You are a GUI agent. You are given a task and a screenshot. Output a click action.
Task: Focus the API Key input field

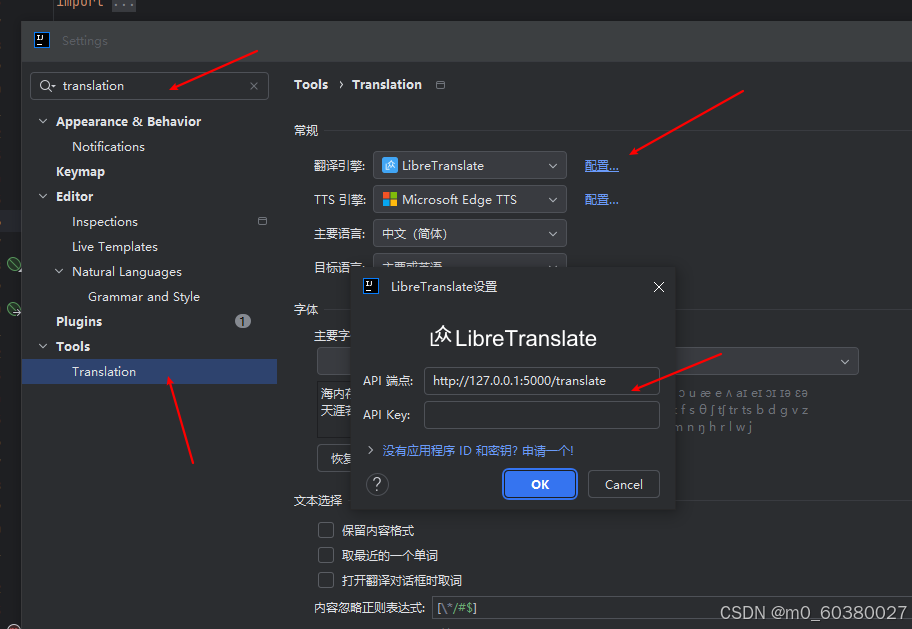pos(542,415)
